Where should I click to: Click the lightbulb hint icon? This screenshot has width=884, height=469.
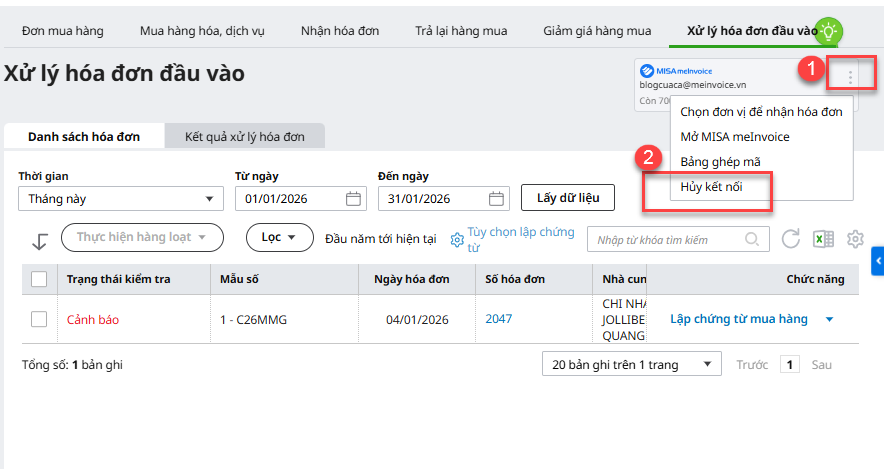828,31
